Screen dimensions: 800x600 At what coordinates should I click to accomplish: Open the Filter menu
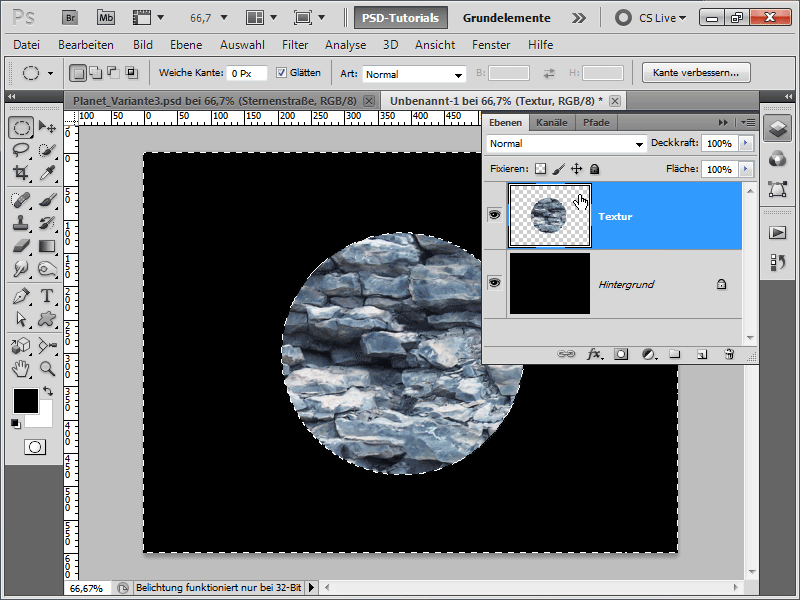pyautogui.click(x=295, y=45)
